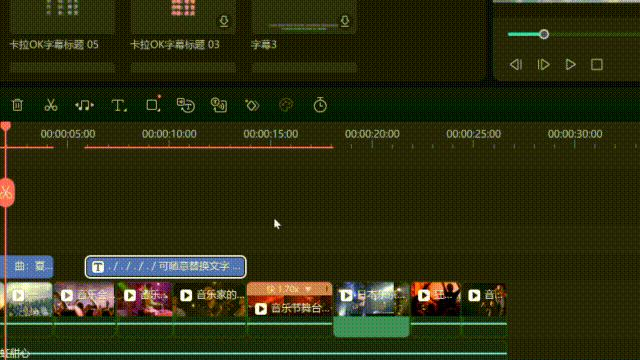Open the text-to-speech icon before the keyframe diamond
This screenshot has width=640, height=360.
click(219, 105)
